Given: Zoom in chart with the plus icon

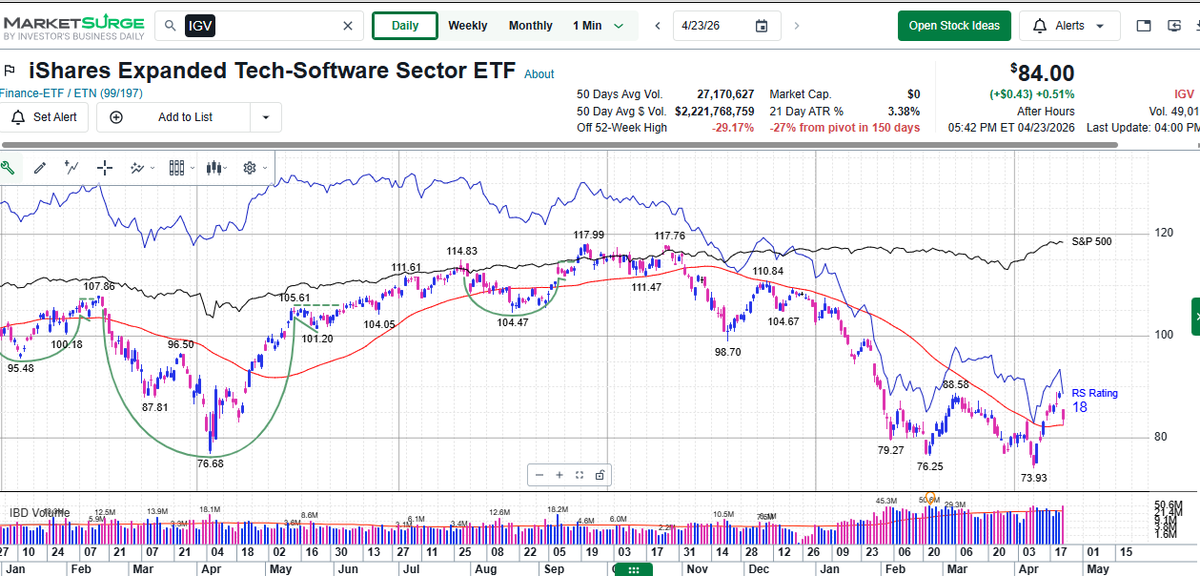Looking at the screenshot, I should 560,475.
